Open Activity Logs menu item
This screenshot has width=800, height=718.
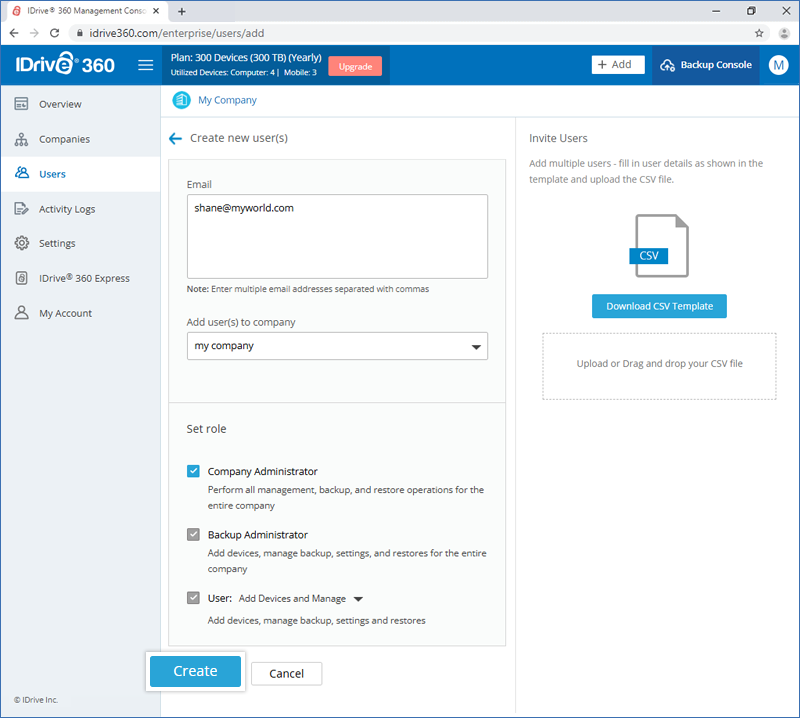80,209
